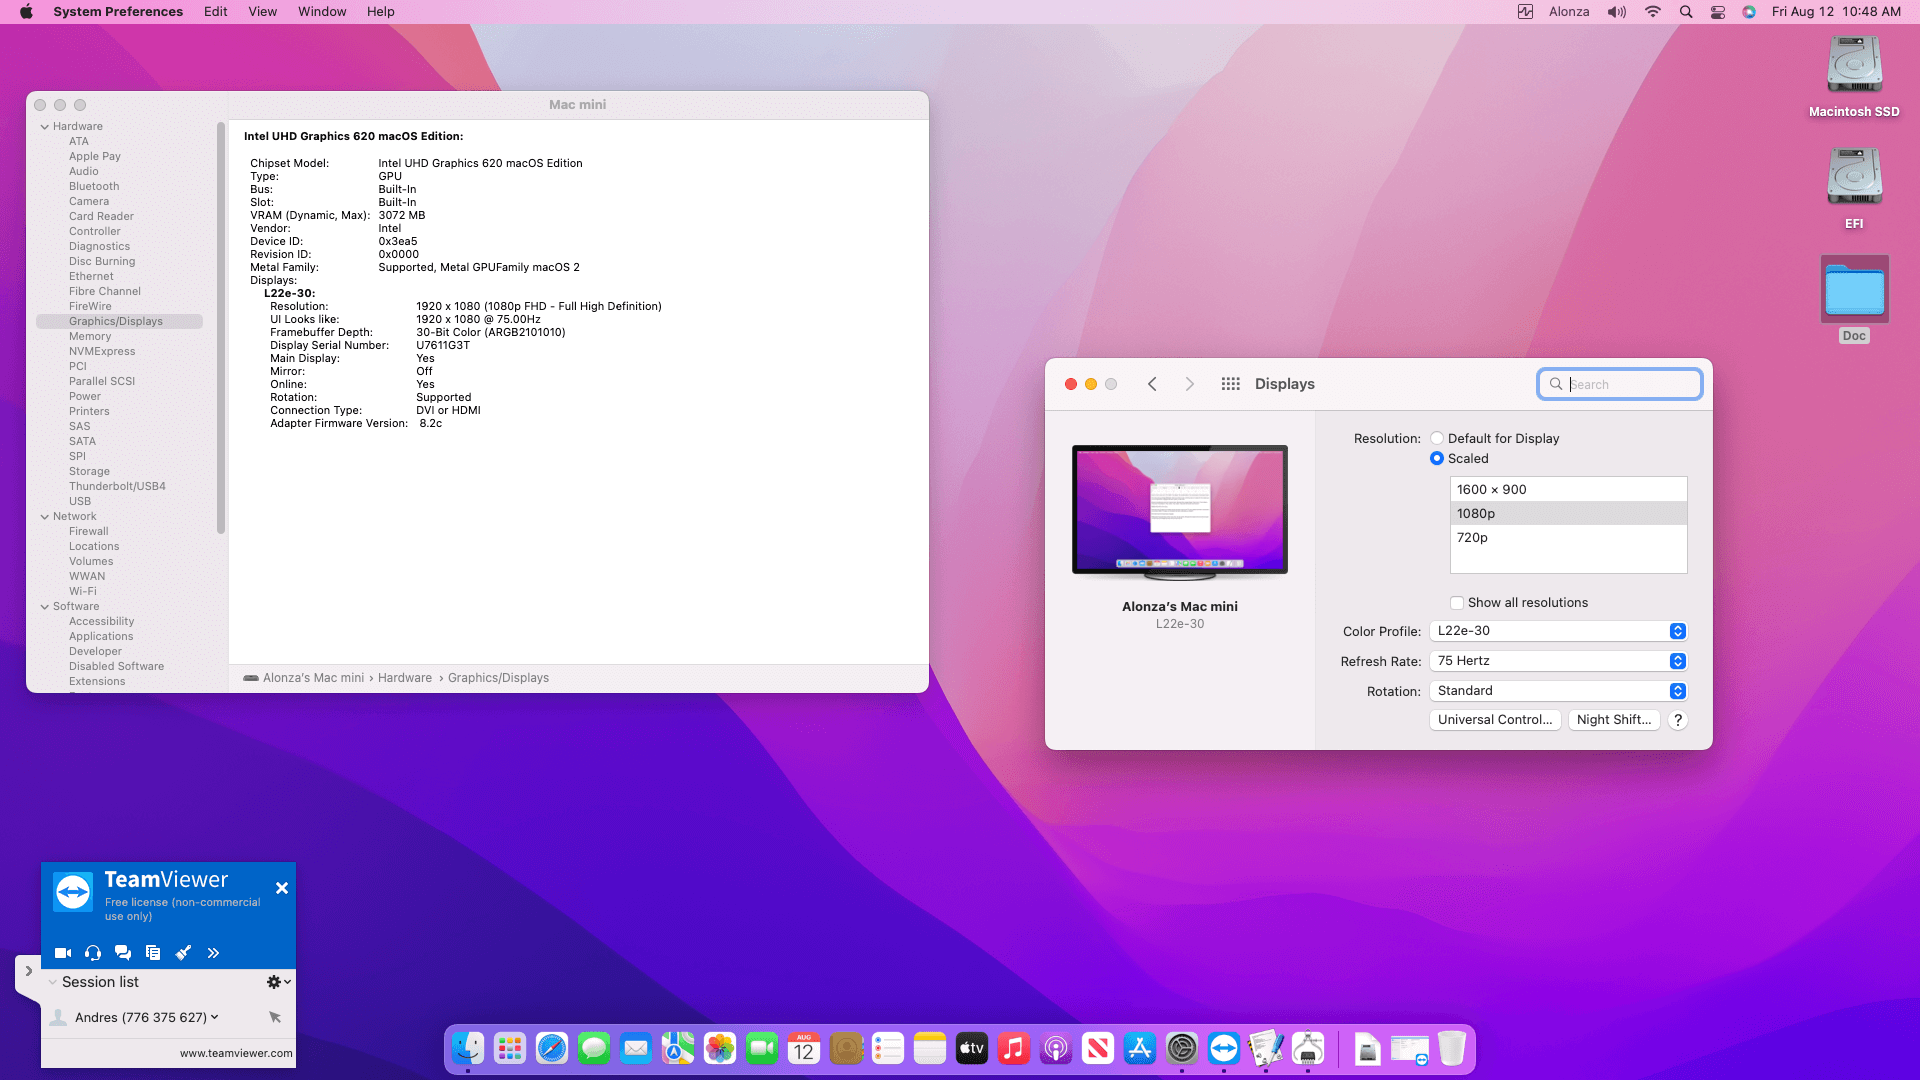Click the TeamViewer headset audio icon
1920x1080 pixels.
tap(93, 953)
